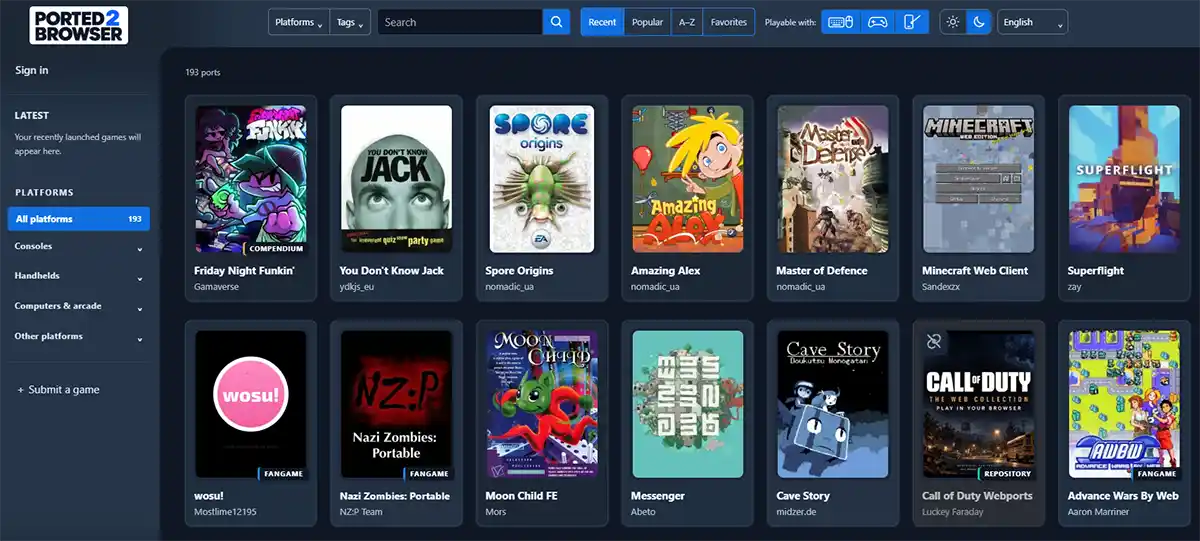Image resolution: width=1200 pixels, height=541 pixels.
Task: Expand the Consoles platform group
Action: (x=78, y=247)
